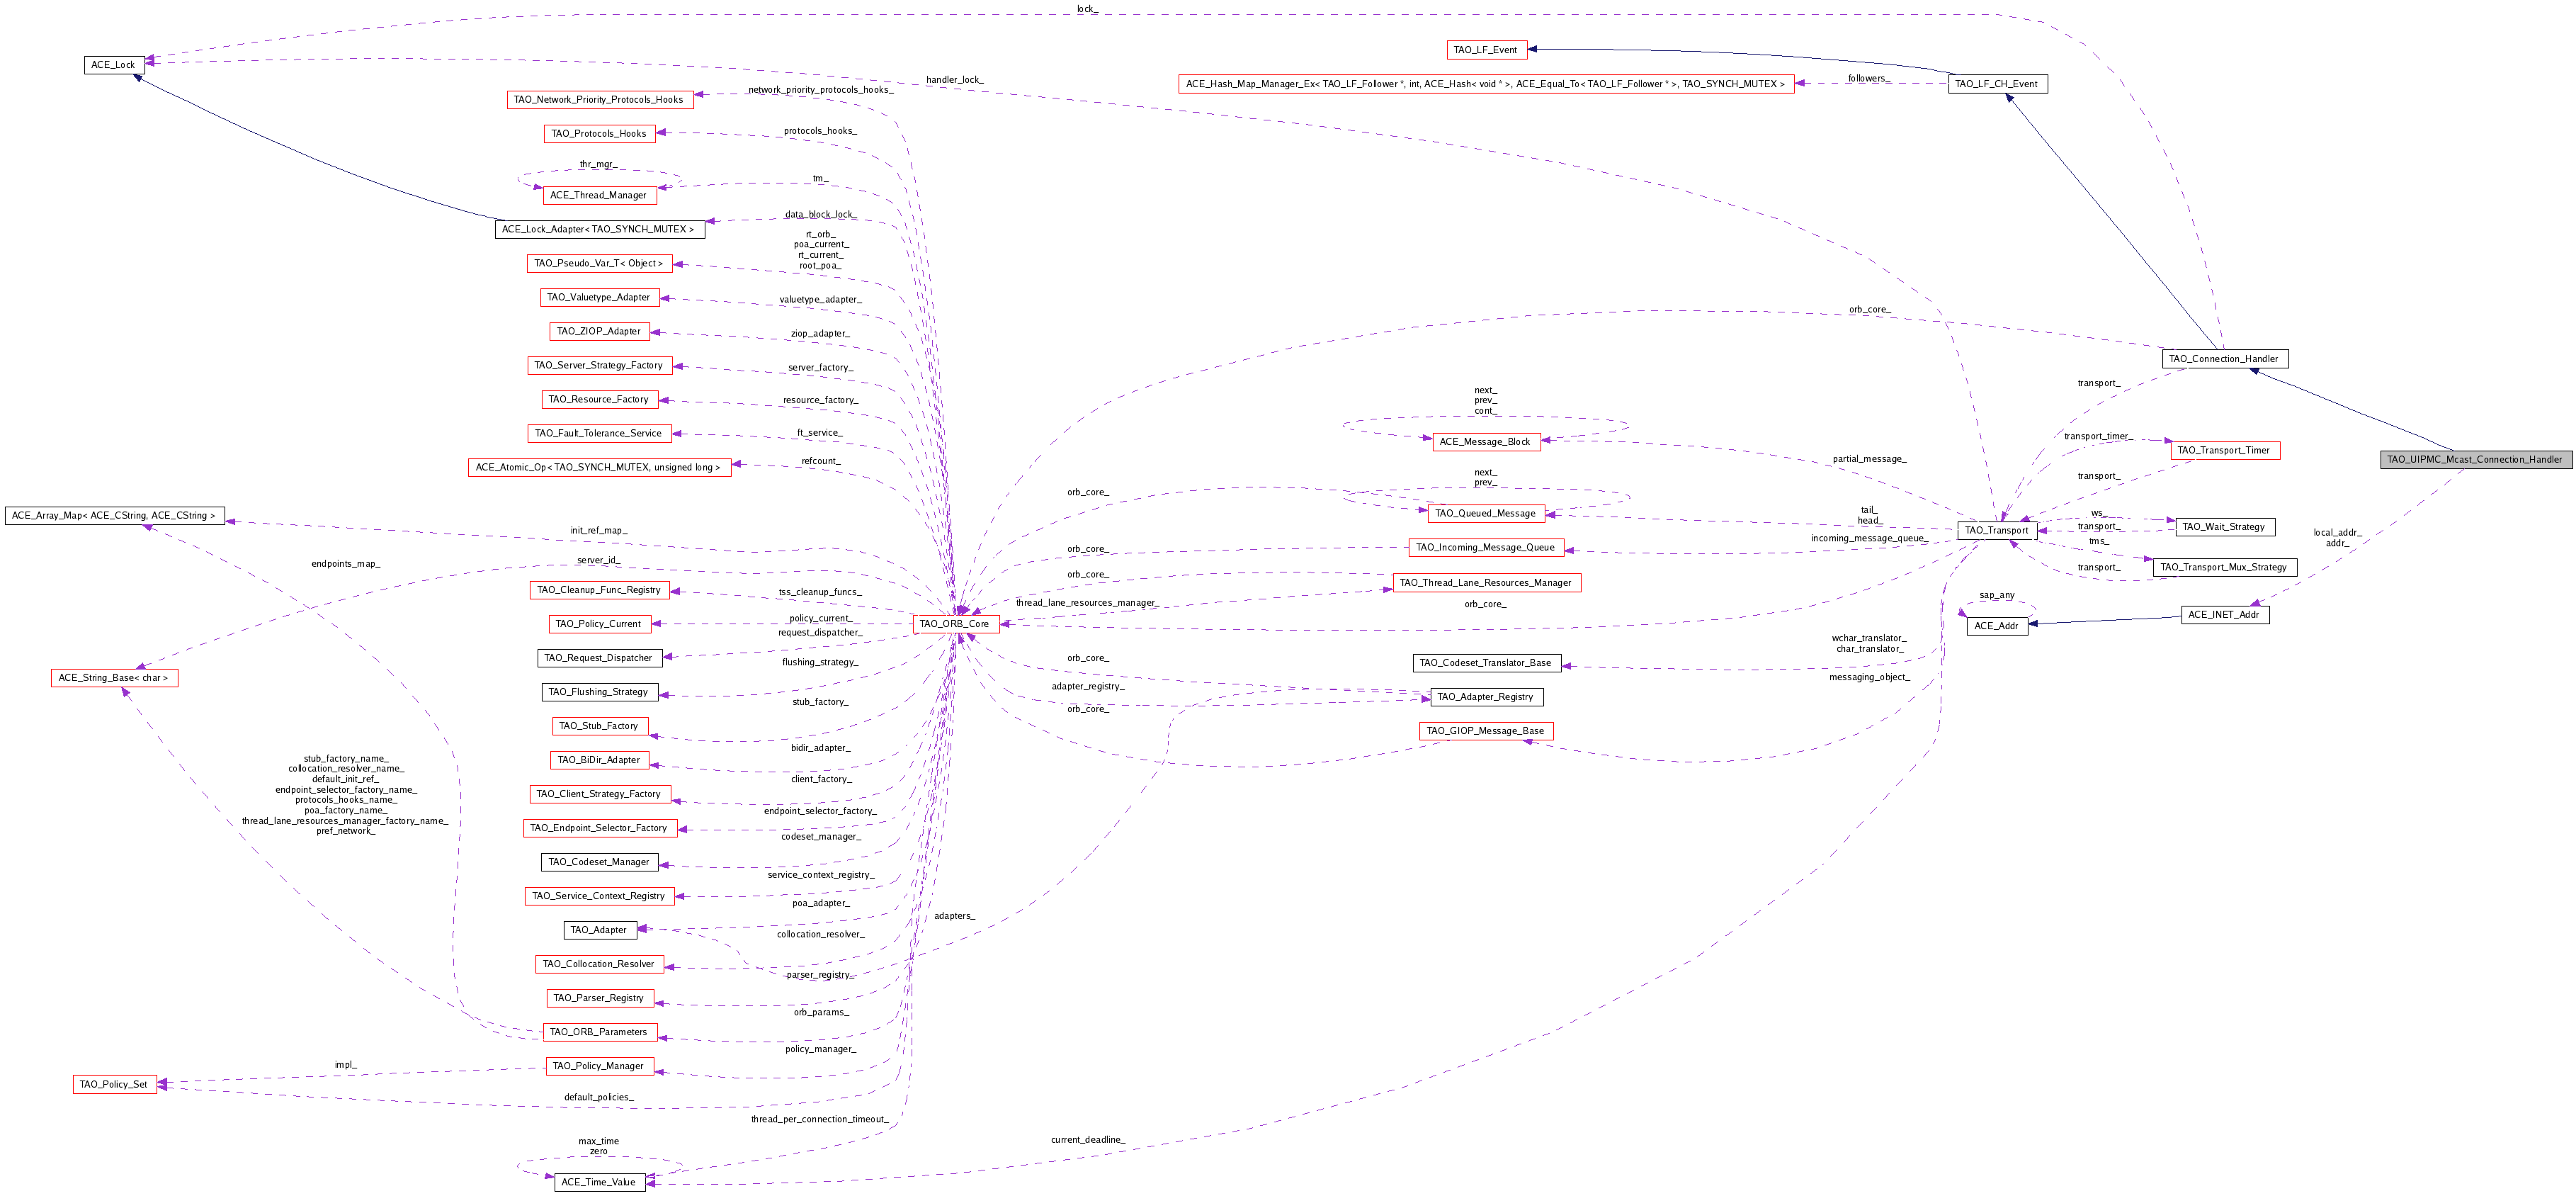The image size is (2576, 1196).
Task: Open the ACE_Hash_Map_Manager_Ex class node
Action: 1485,84
